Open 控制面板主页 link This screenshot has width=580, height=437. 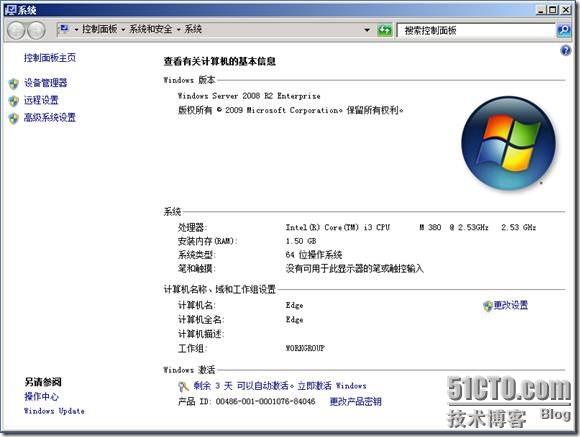pos(50,58)
